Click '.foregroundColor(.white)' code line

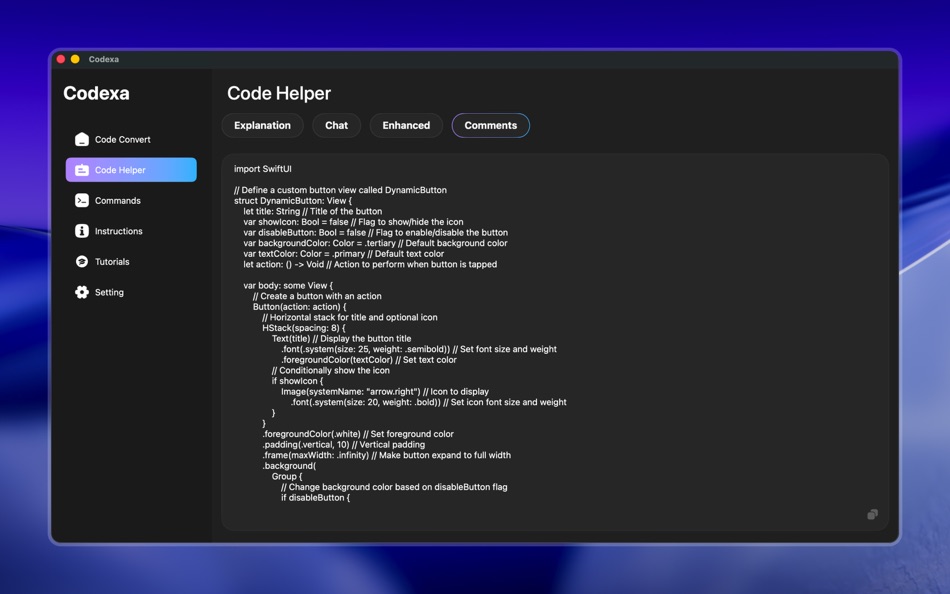tap(357, 434)
